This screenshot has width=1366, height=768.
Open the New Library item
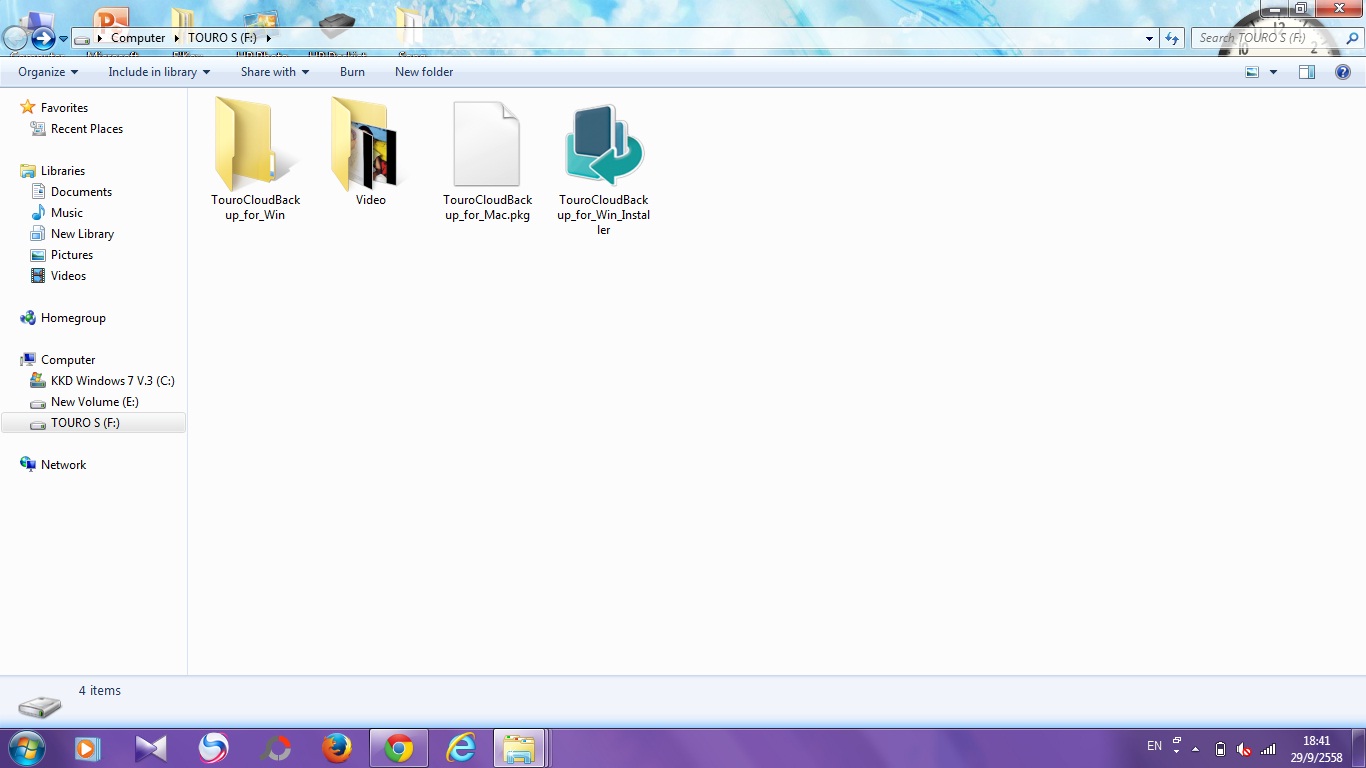point(82,234)
